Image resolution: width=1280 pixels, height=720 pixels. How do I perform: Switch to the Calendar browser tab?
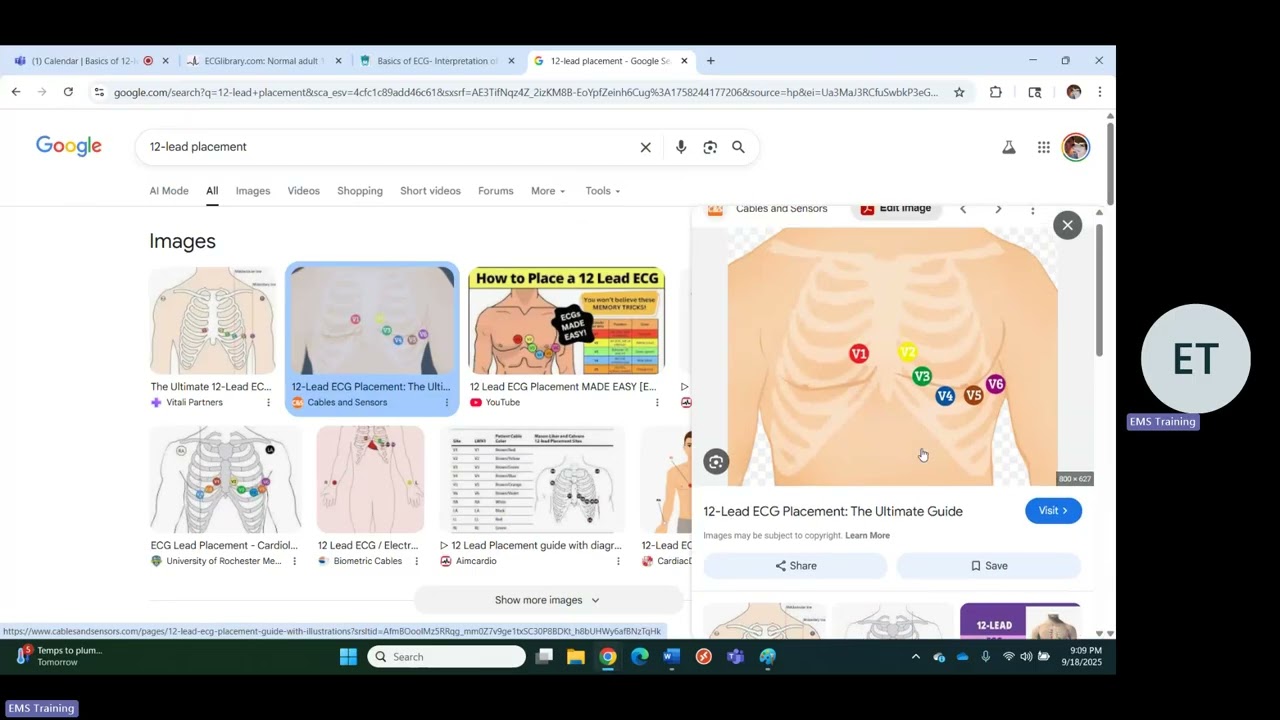[x=90, y=61]
